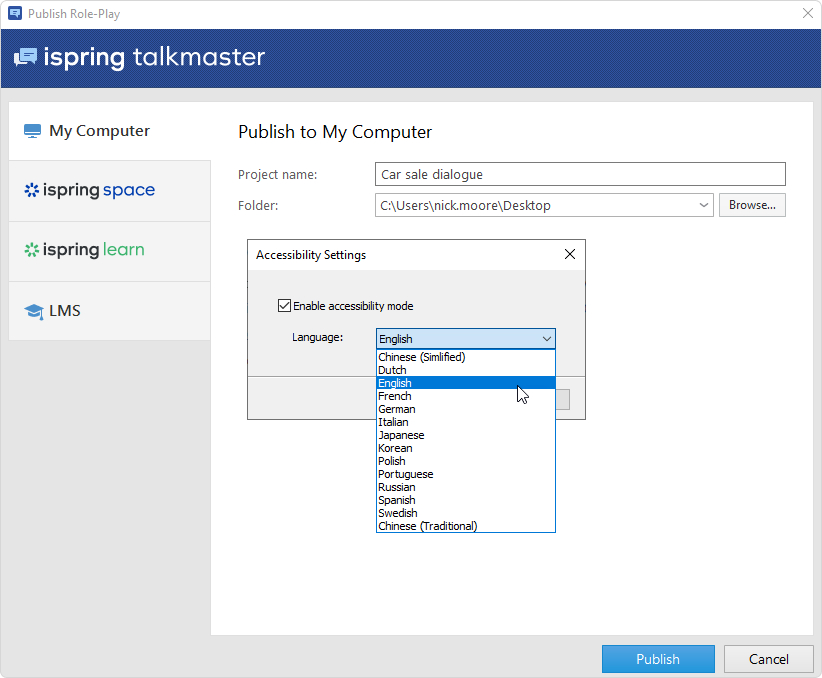The width and height of the screenshot is (822, 678).
Task: Open the iSpring Learn tab
Action: [x=85, y=250]
